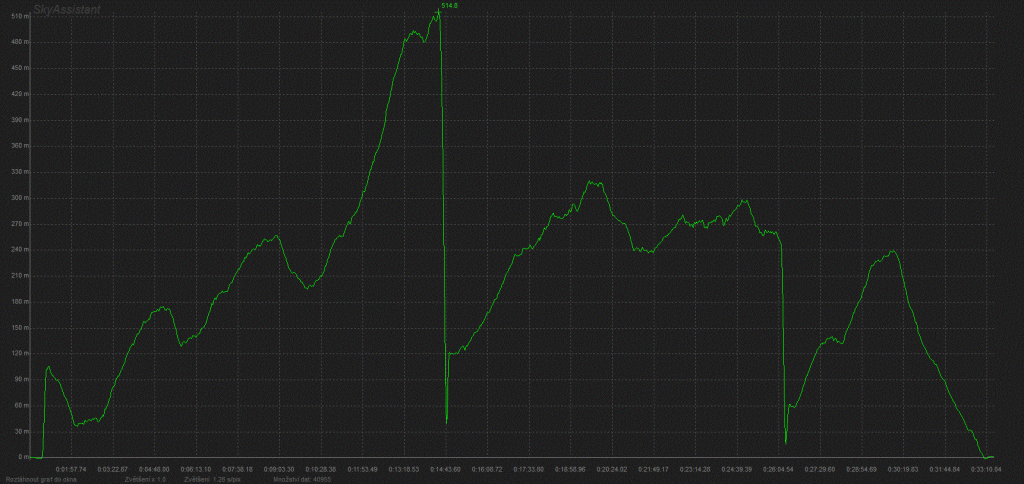This screenshot has width=1024, height=484.
Task: Click the 0:09:03.30 time axis label
Action: tap(279, 468)
